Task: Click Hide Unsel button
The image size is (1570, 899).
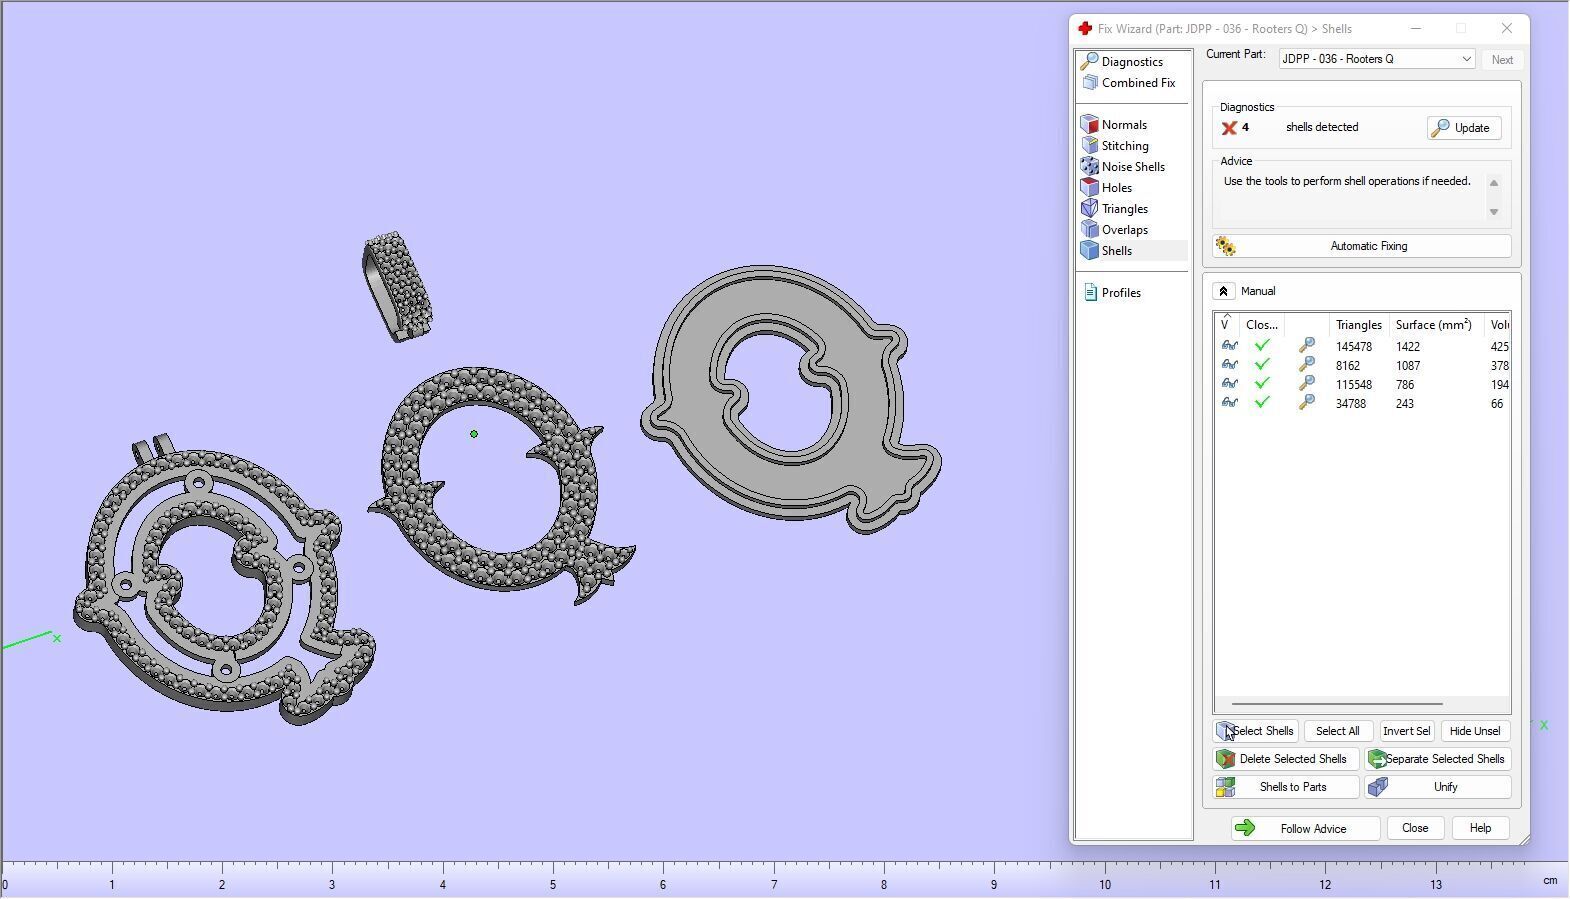Action: (x=1475, y=731)
